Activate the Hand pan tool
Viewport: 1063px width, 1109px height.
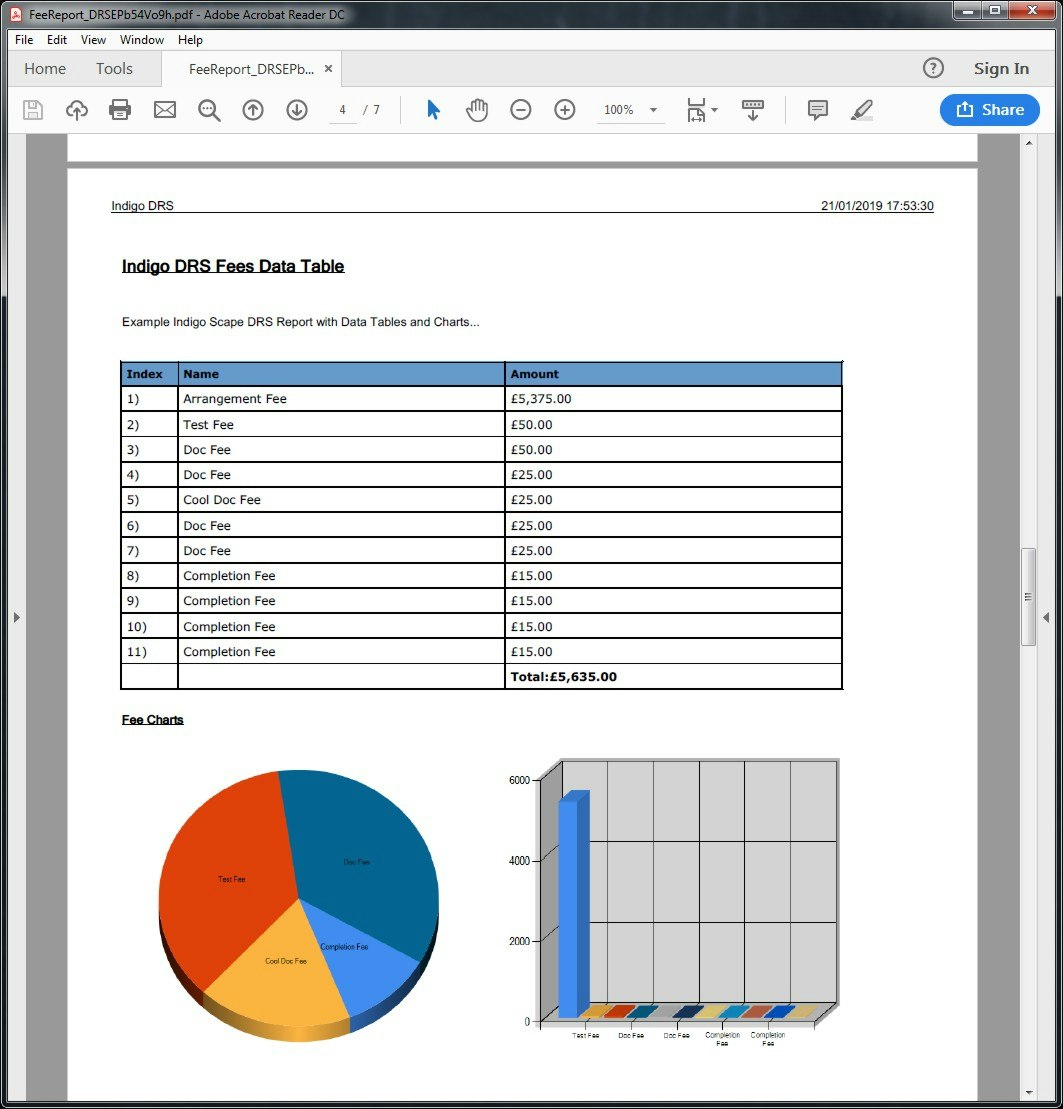coord(477,110)
